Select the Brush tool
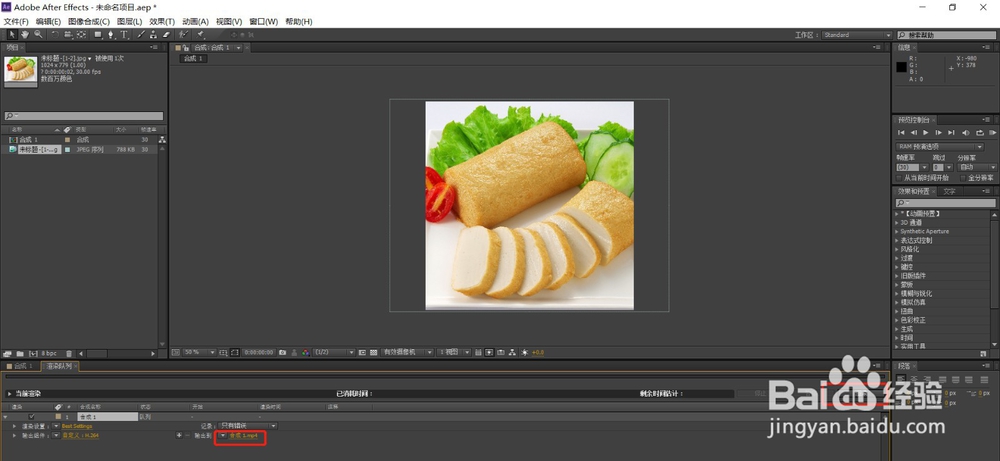Viewport: 1000px width, 461px height. pyautogui.click(x=141, y=34)
